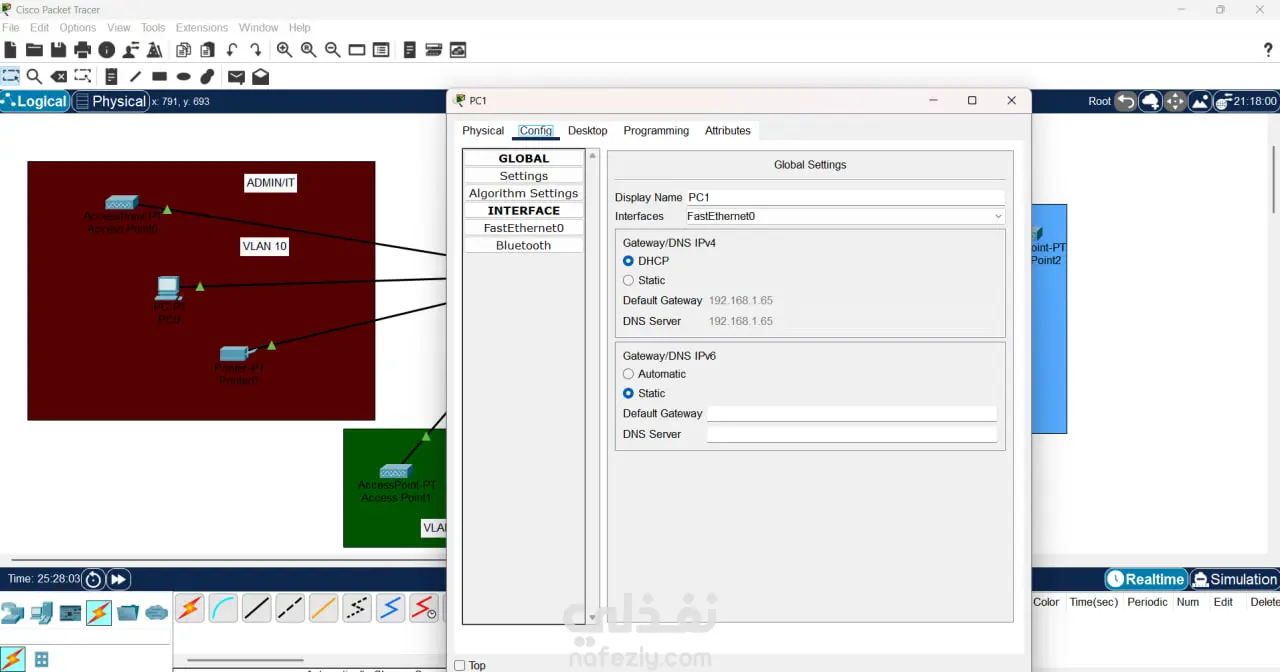This screenshot has height=672, width=1280.
Task: Select DHCP for IPv4 gateway
Action: click(x=628, y=261)
